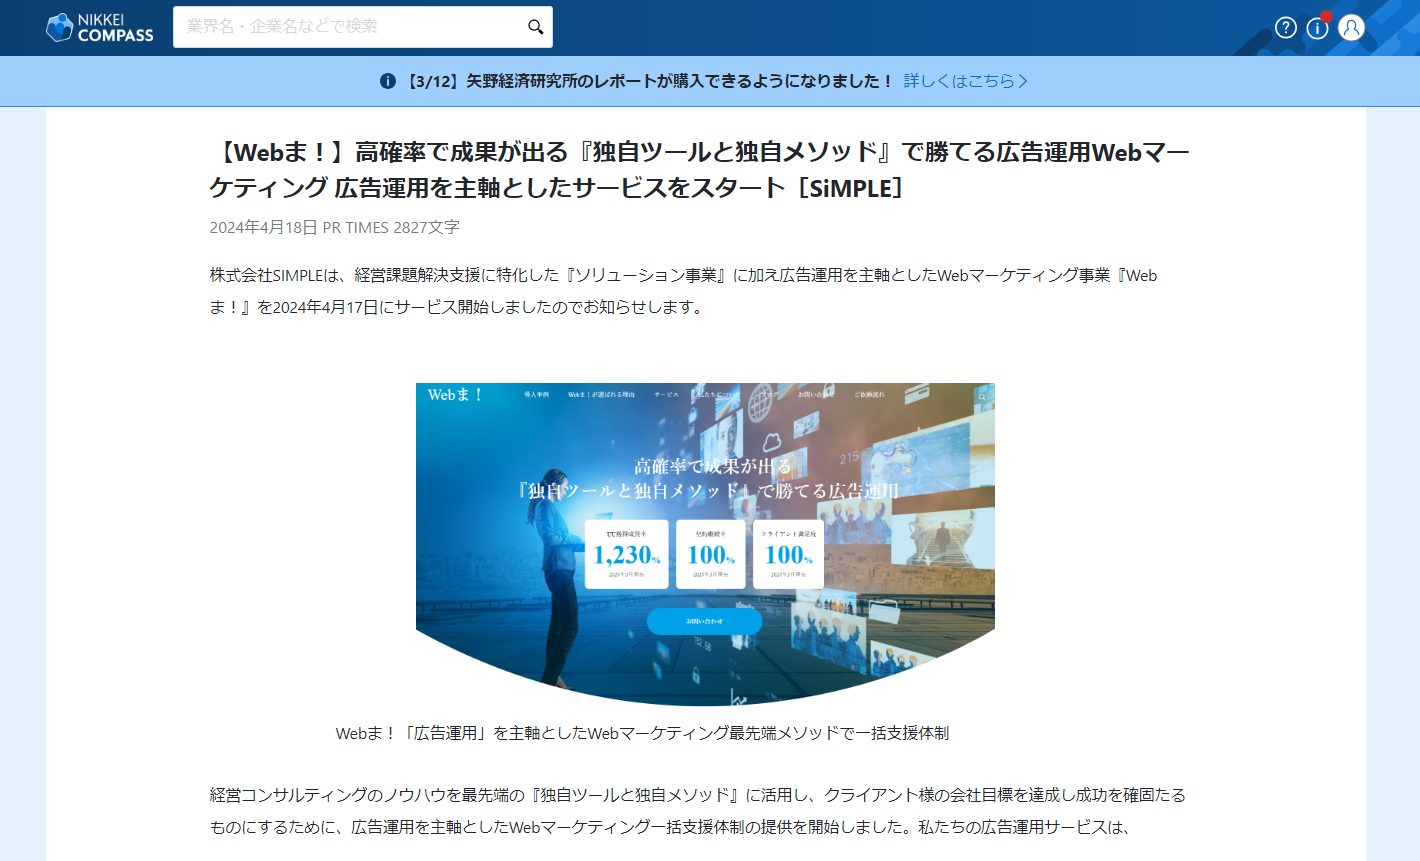Focus the industry and company search field
Image resolution: width=1420 pixels, height=861 pixels.
click(363, 27)
